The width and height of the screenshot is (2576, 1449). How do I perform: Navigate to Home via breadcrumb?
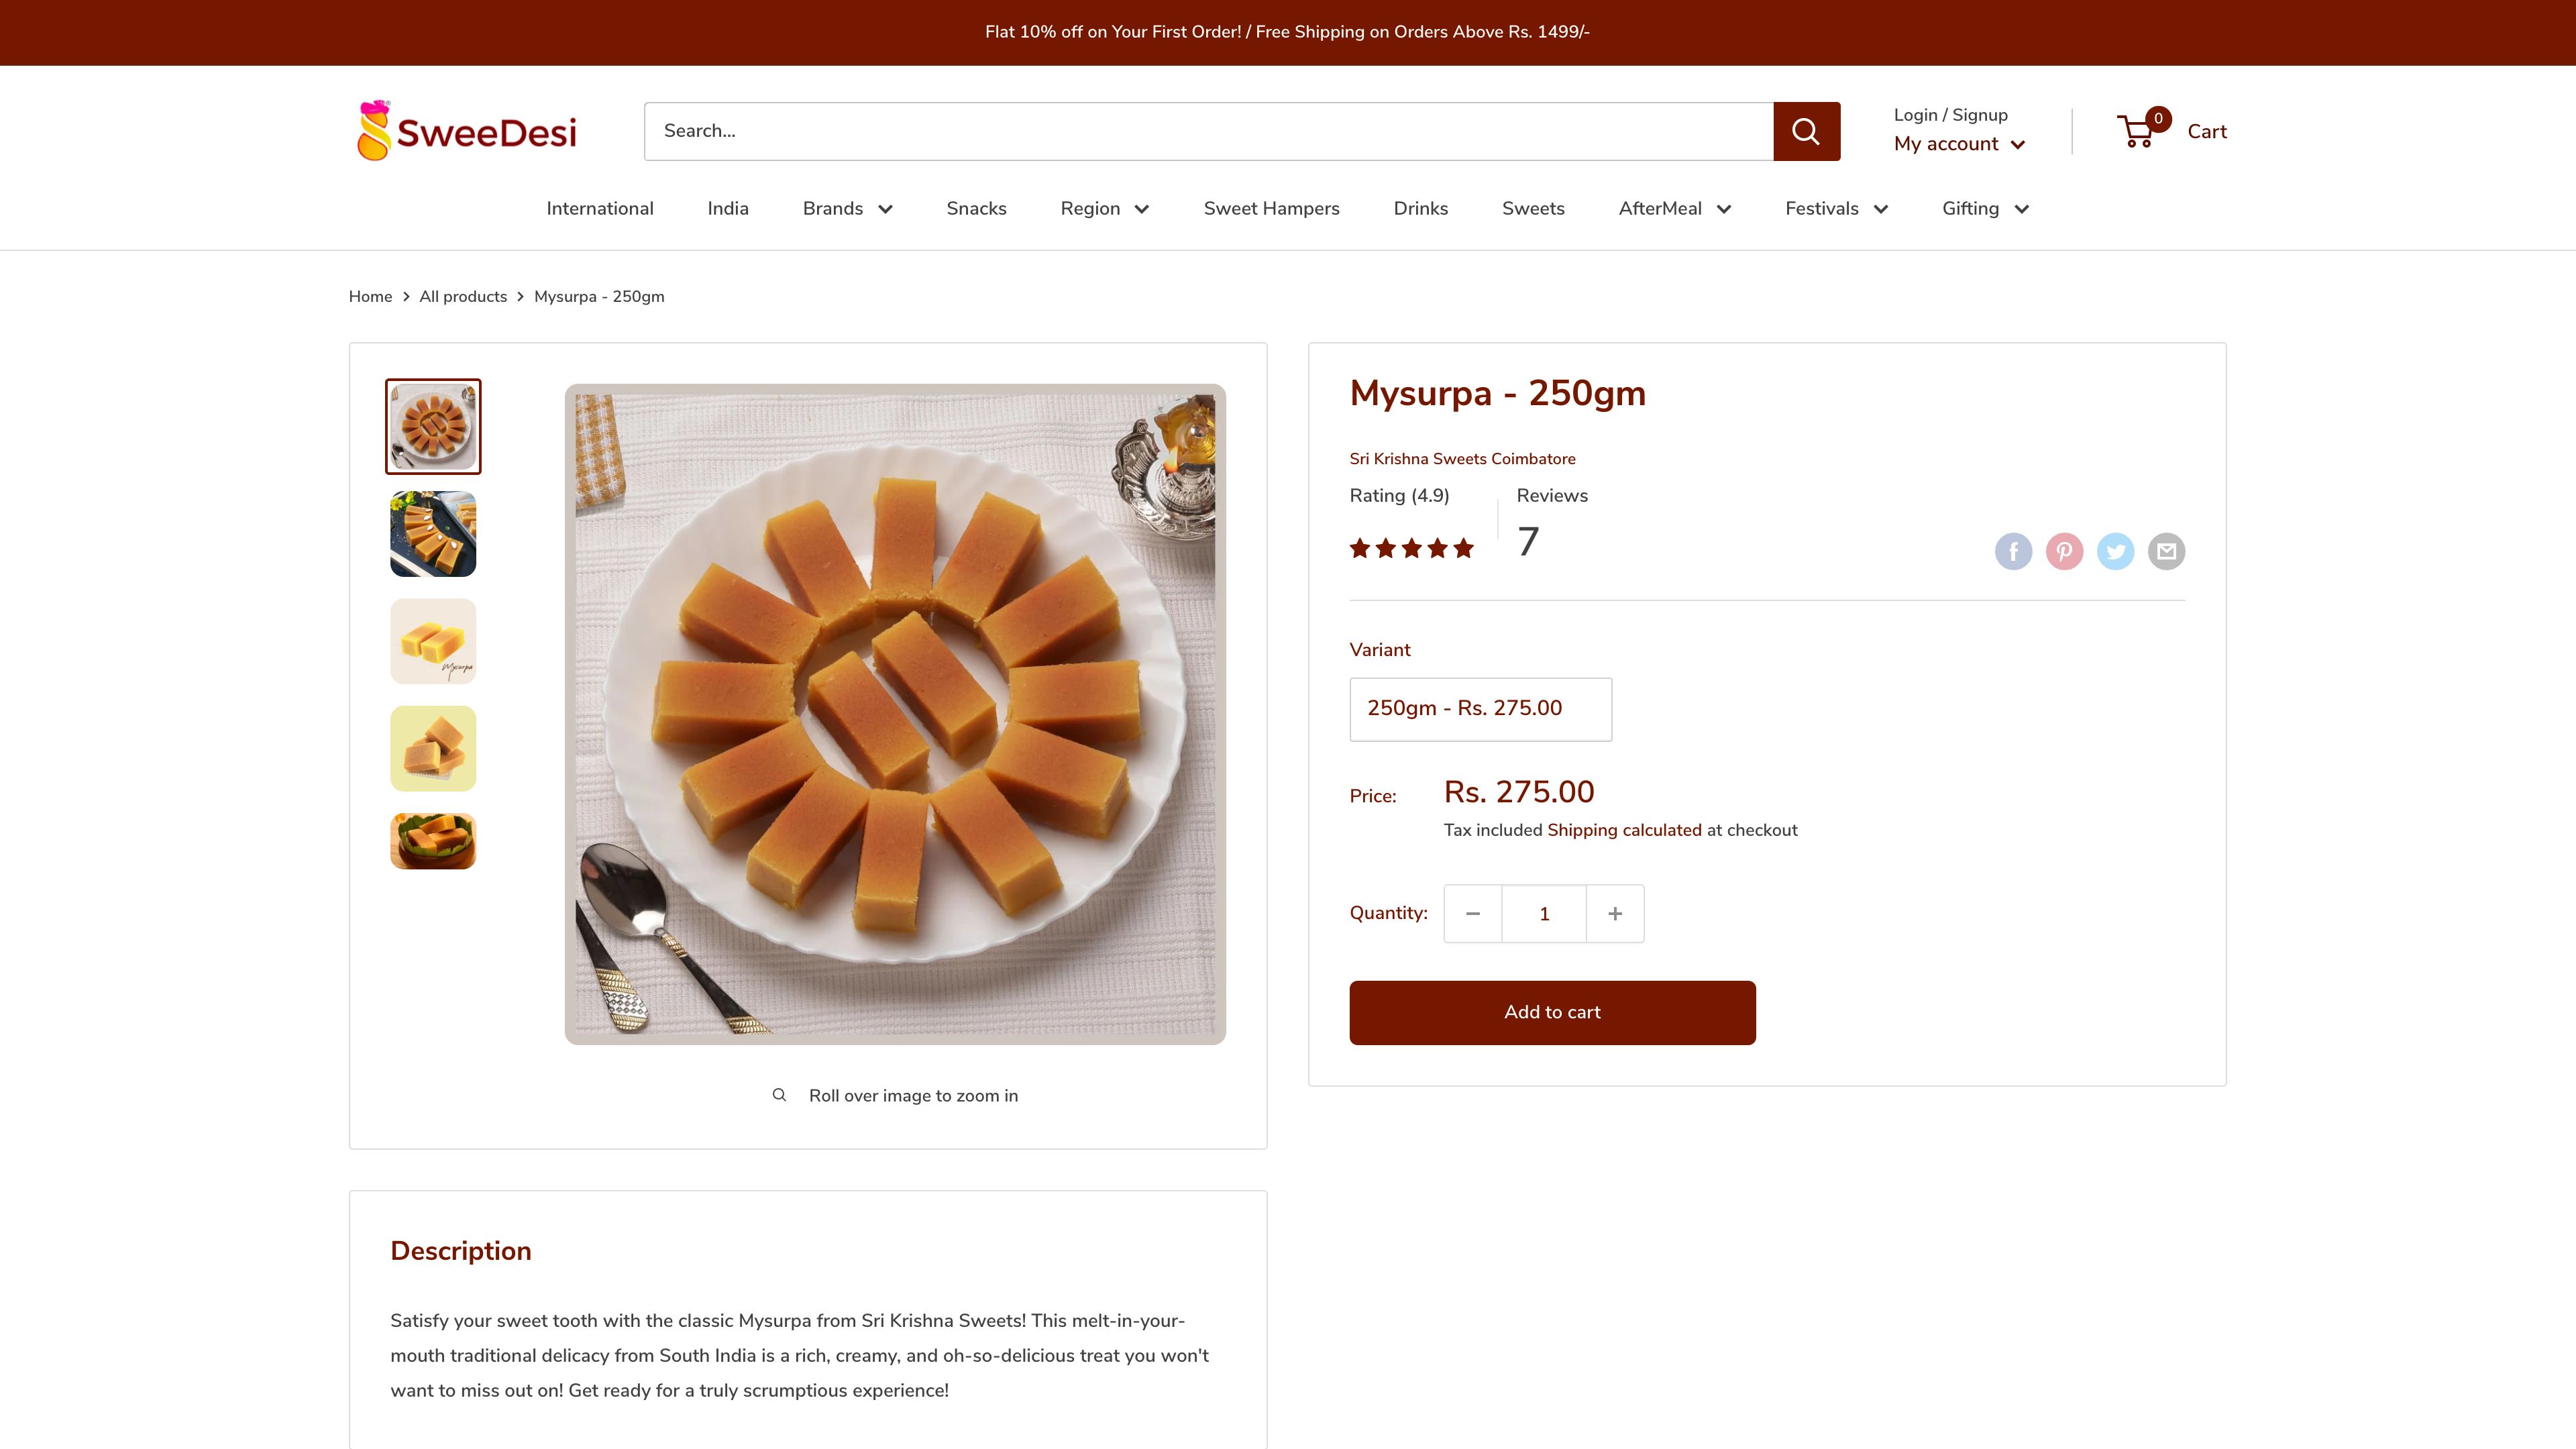(x=370, y=296)
